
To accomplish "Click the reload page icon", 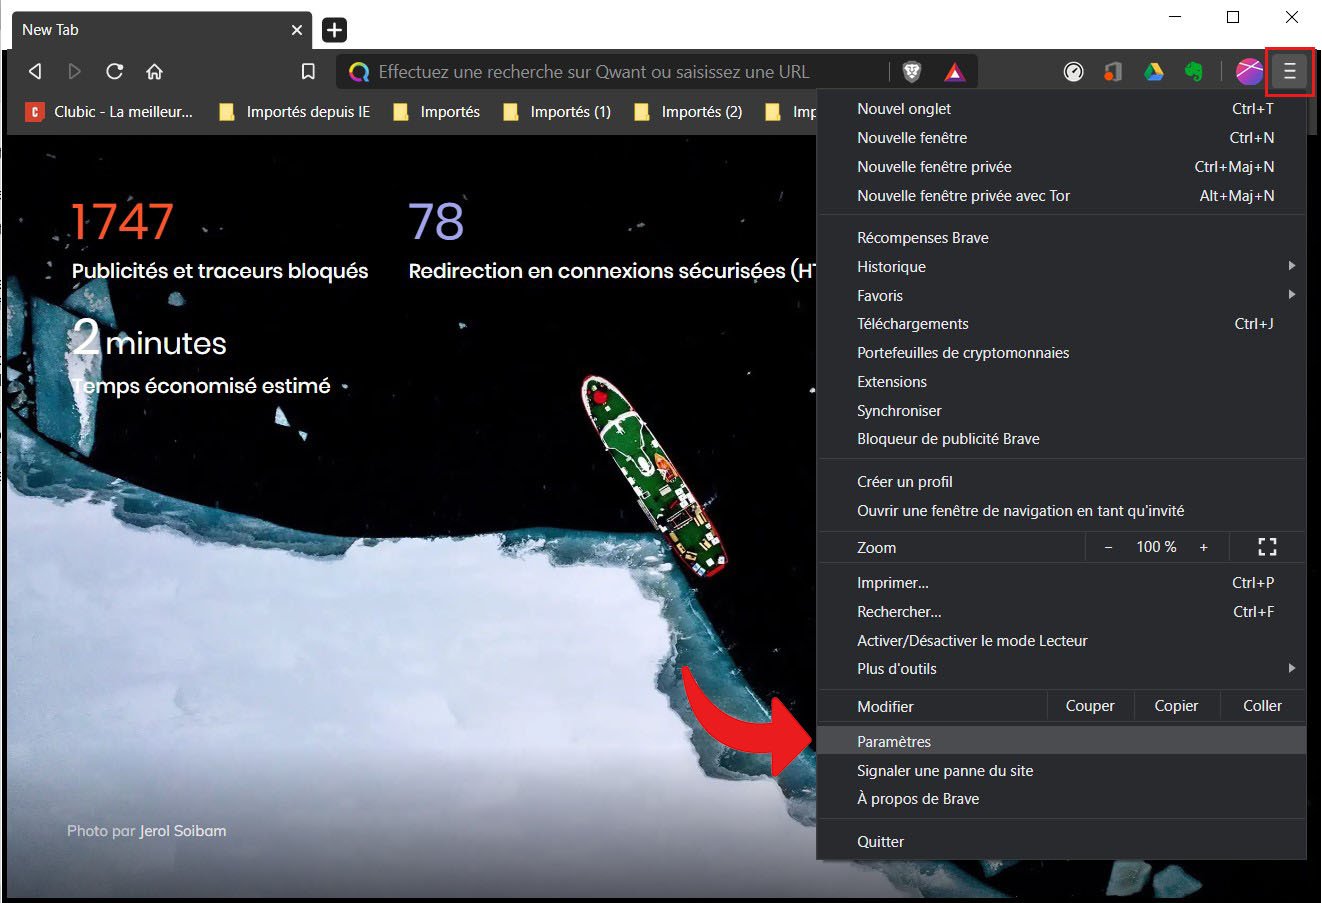I will click(115, 72).
